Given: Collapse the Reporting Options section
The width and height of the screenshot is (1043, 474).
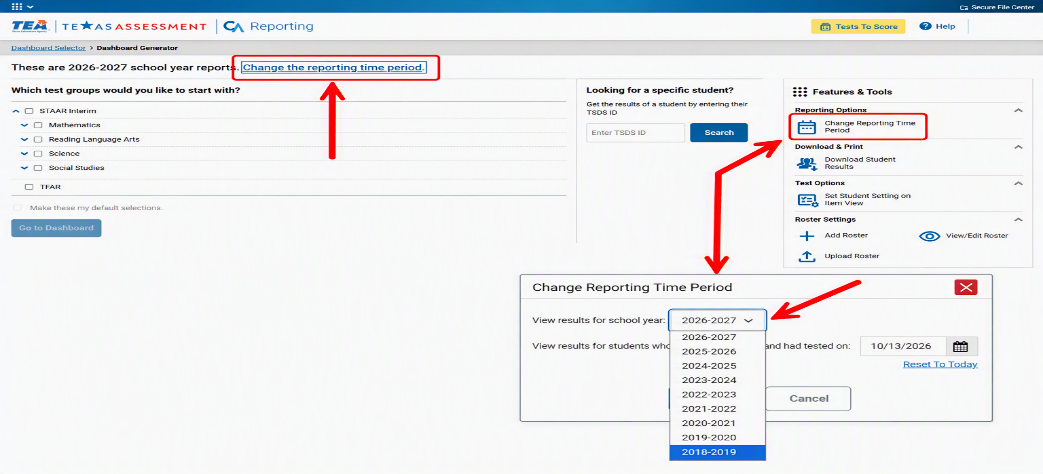Looking at the screenshot, I should (x=1017, y=110).
